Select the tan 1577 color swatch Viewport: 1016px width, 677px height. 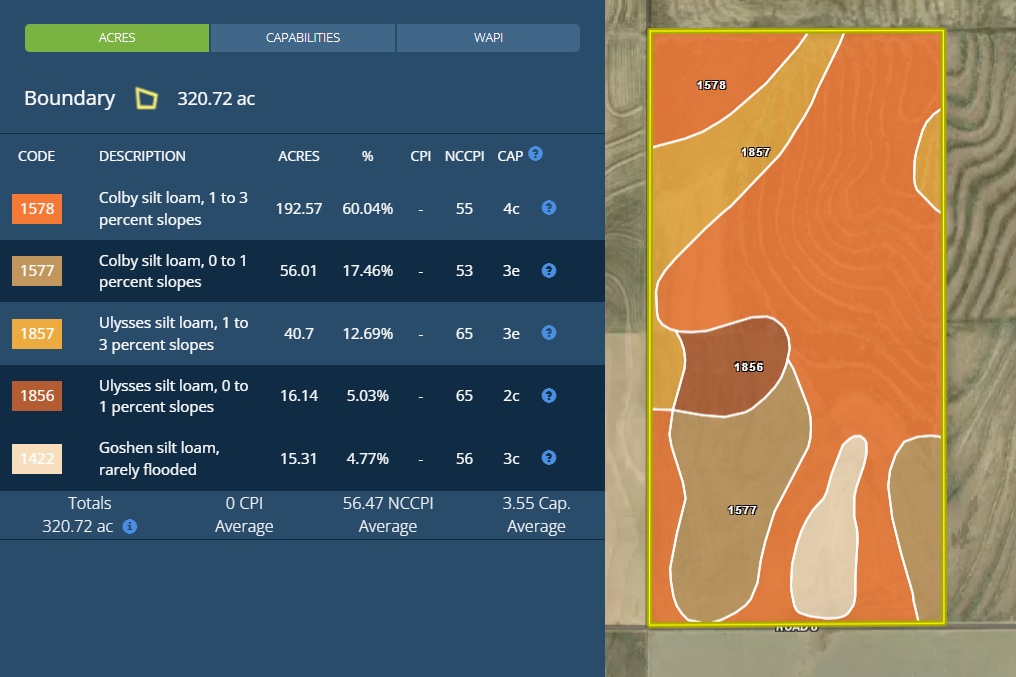tap(37, 271)
